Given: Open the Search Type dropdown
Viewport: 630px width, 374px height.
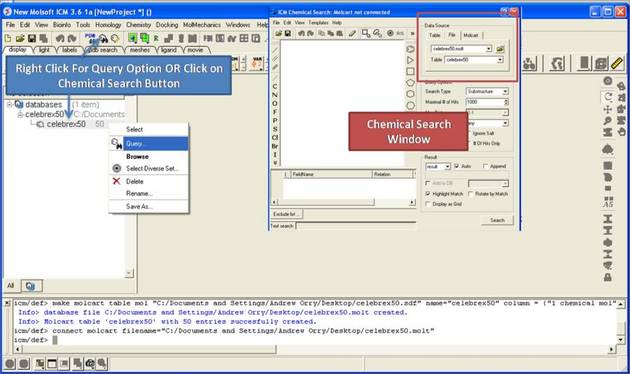Looking at the screenshot, I should (487, 92).
